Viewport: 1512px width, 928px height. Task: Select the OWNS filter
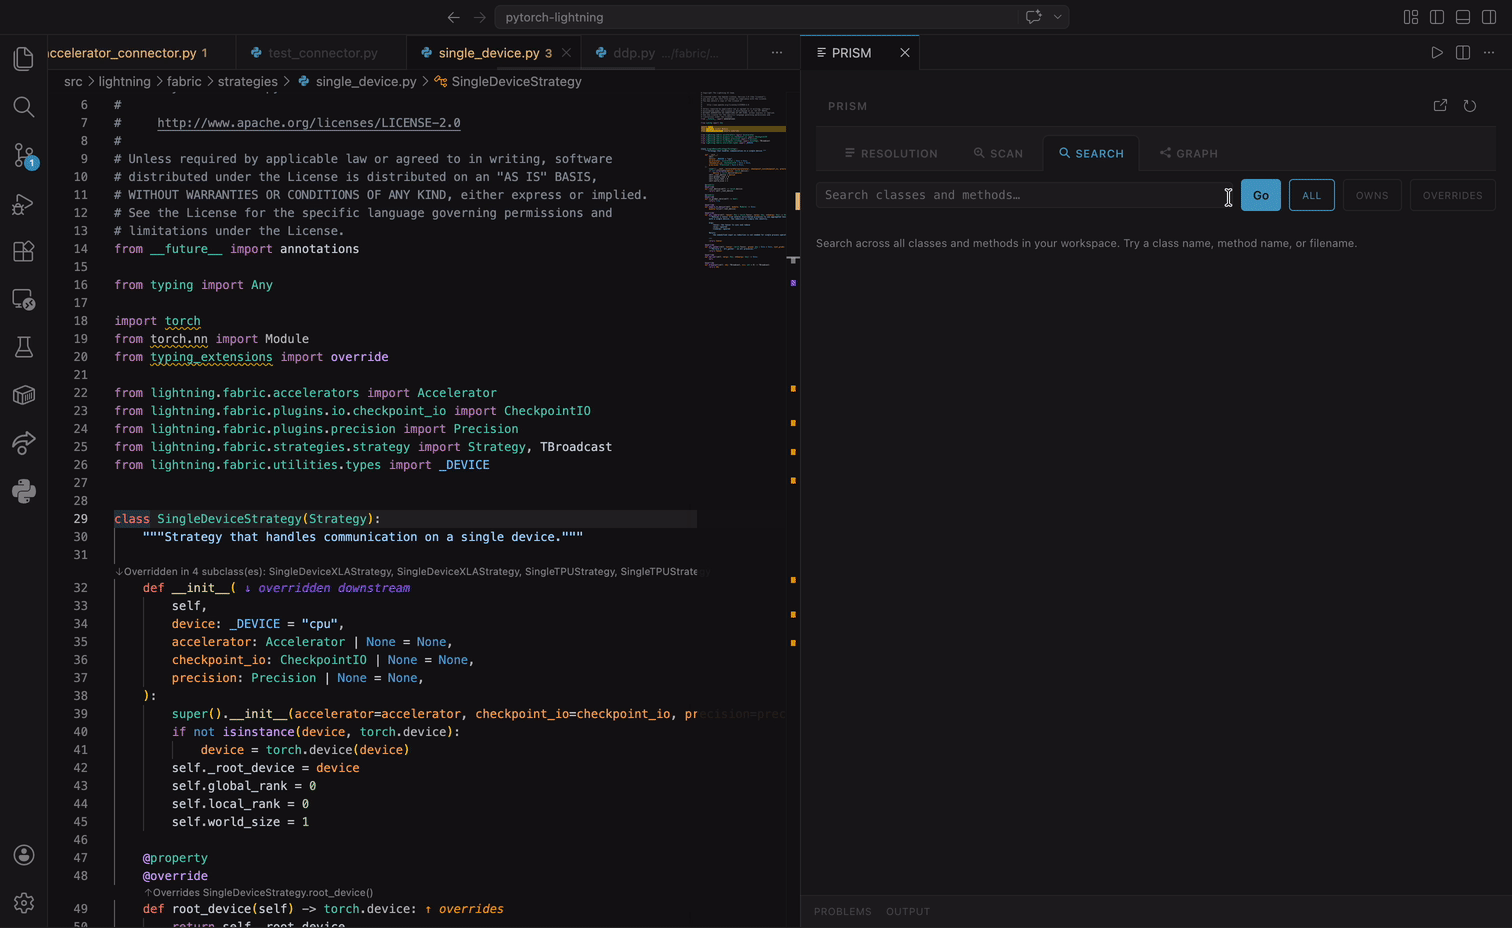[1372, 195]
